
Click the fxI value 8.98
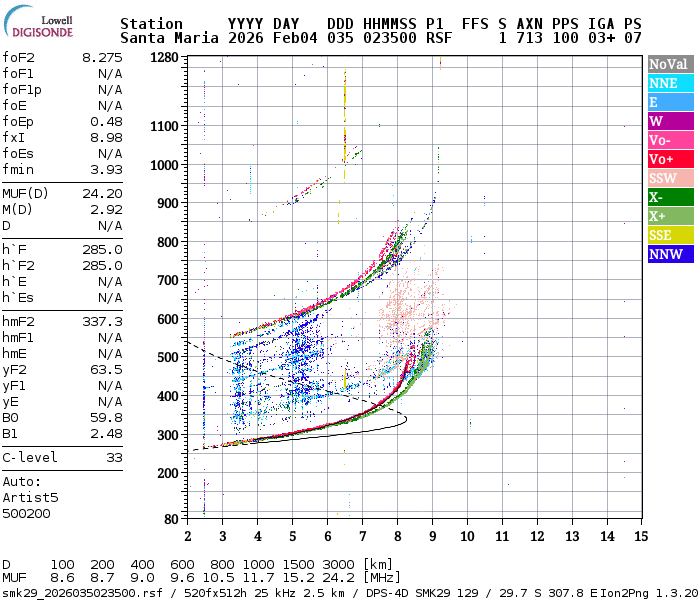click(106, 138)
